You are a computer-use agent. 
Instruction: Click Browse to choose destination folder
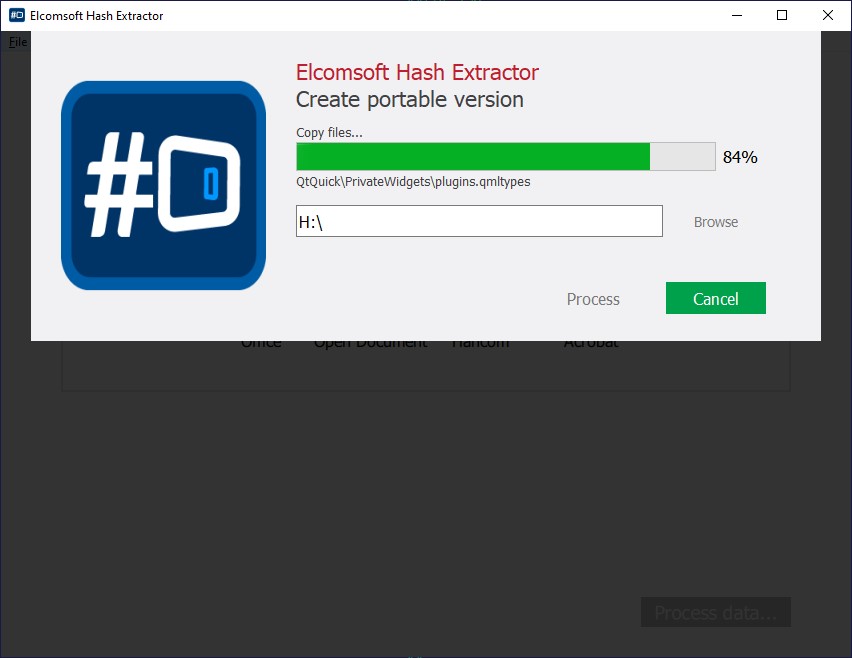[x=715, y=222]
